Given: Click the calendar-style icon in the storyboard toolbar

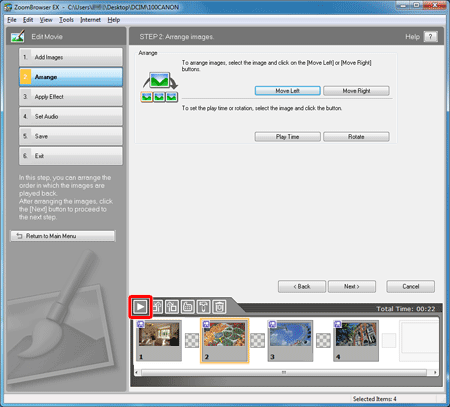Looking at the screenshot, I should pos(188,307).
